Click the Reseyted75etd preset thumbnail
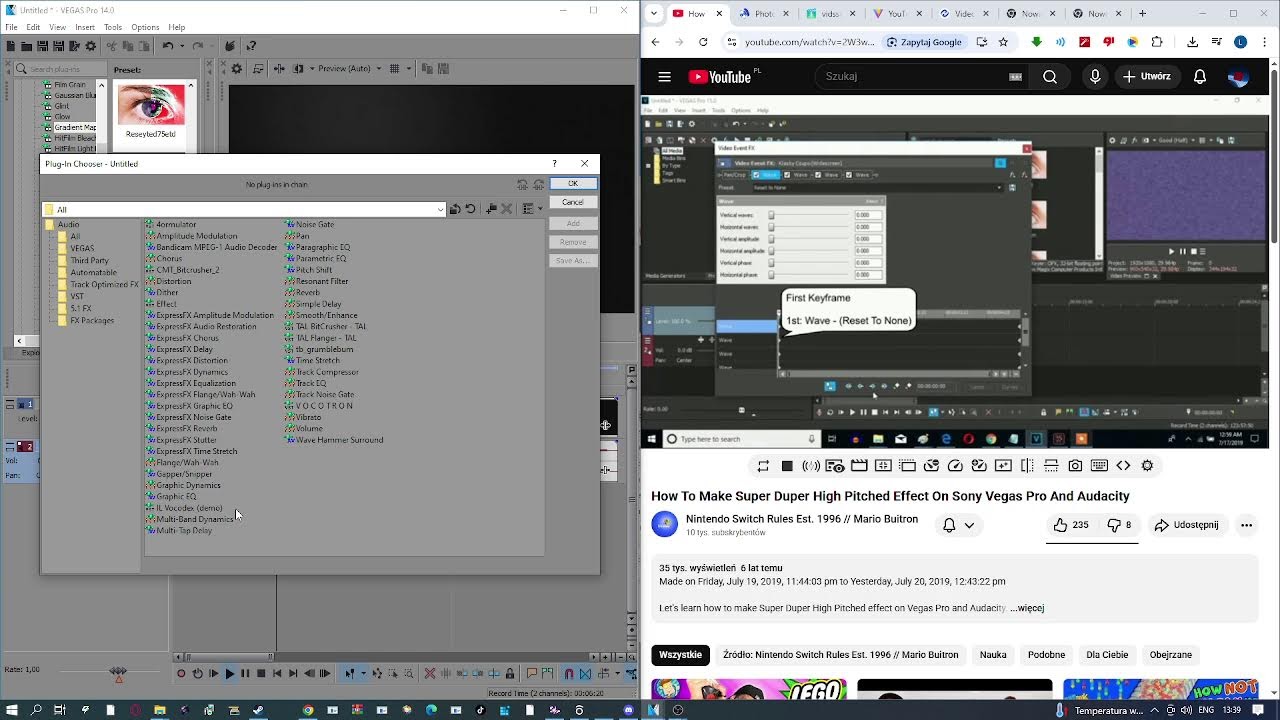 click(x=151, y=105)
